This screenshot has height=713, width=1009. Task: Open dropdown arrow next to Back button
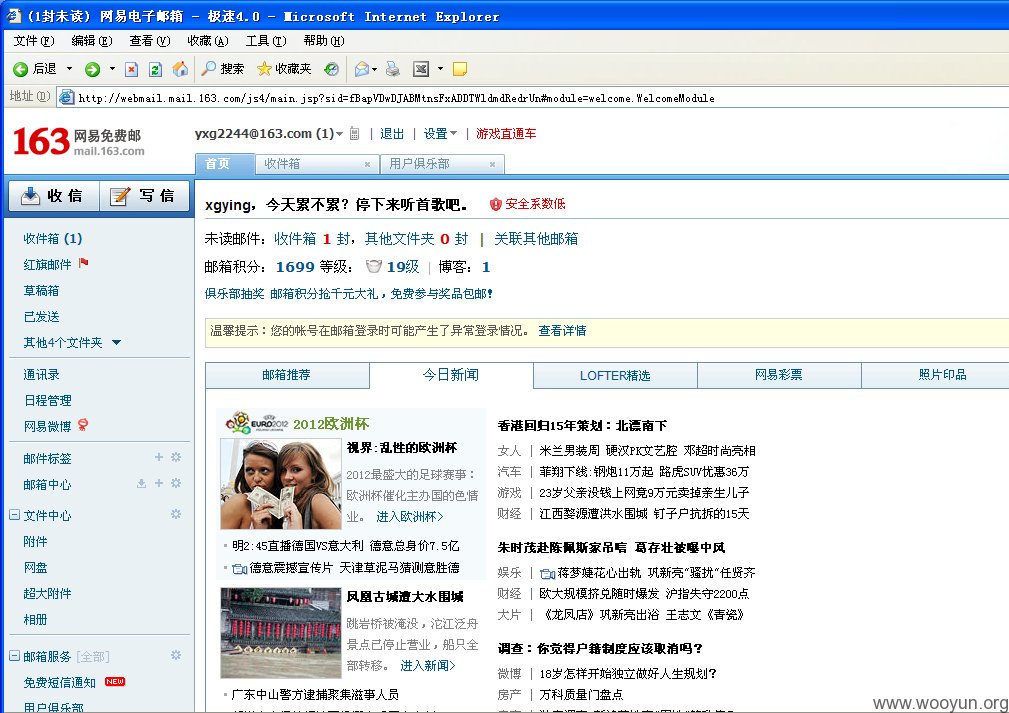[x=69, y=69]
